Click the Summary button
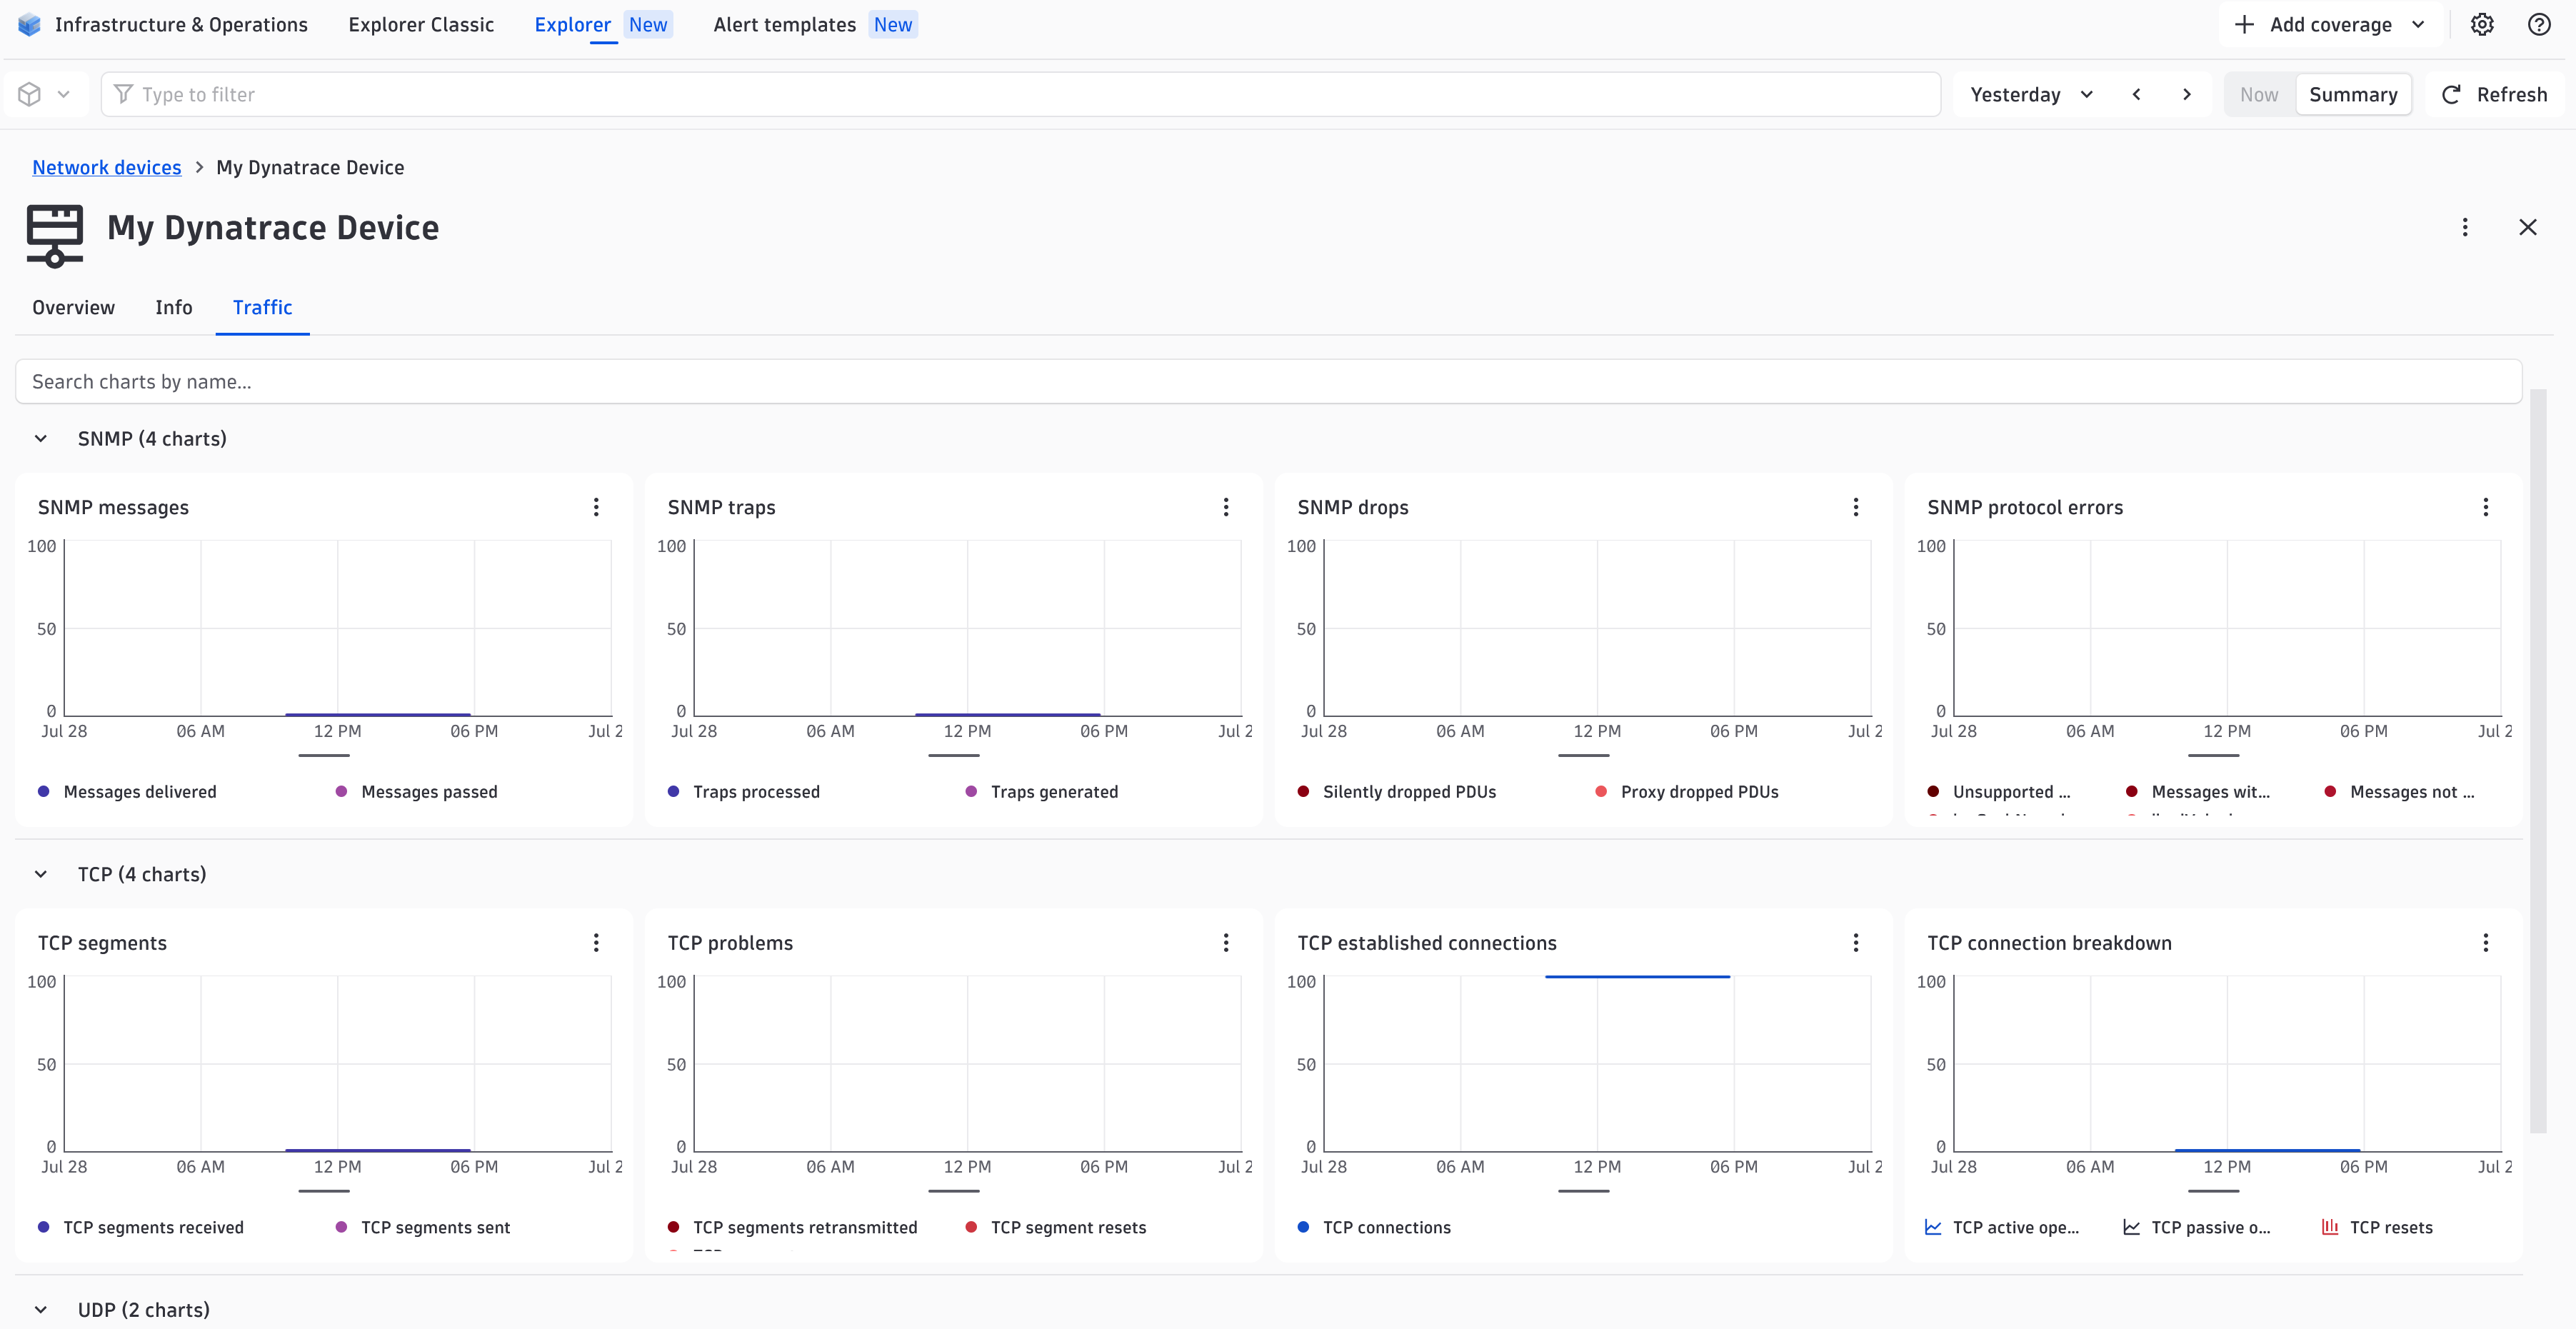2576x1329 pixels. [2353, 95]
